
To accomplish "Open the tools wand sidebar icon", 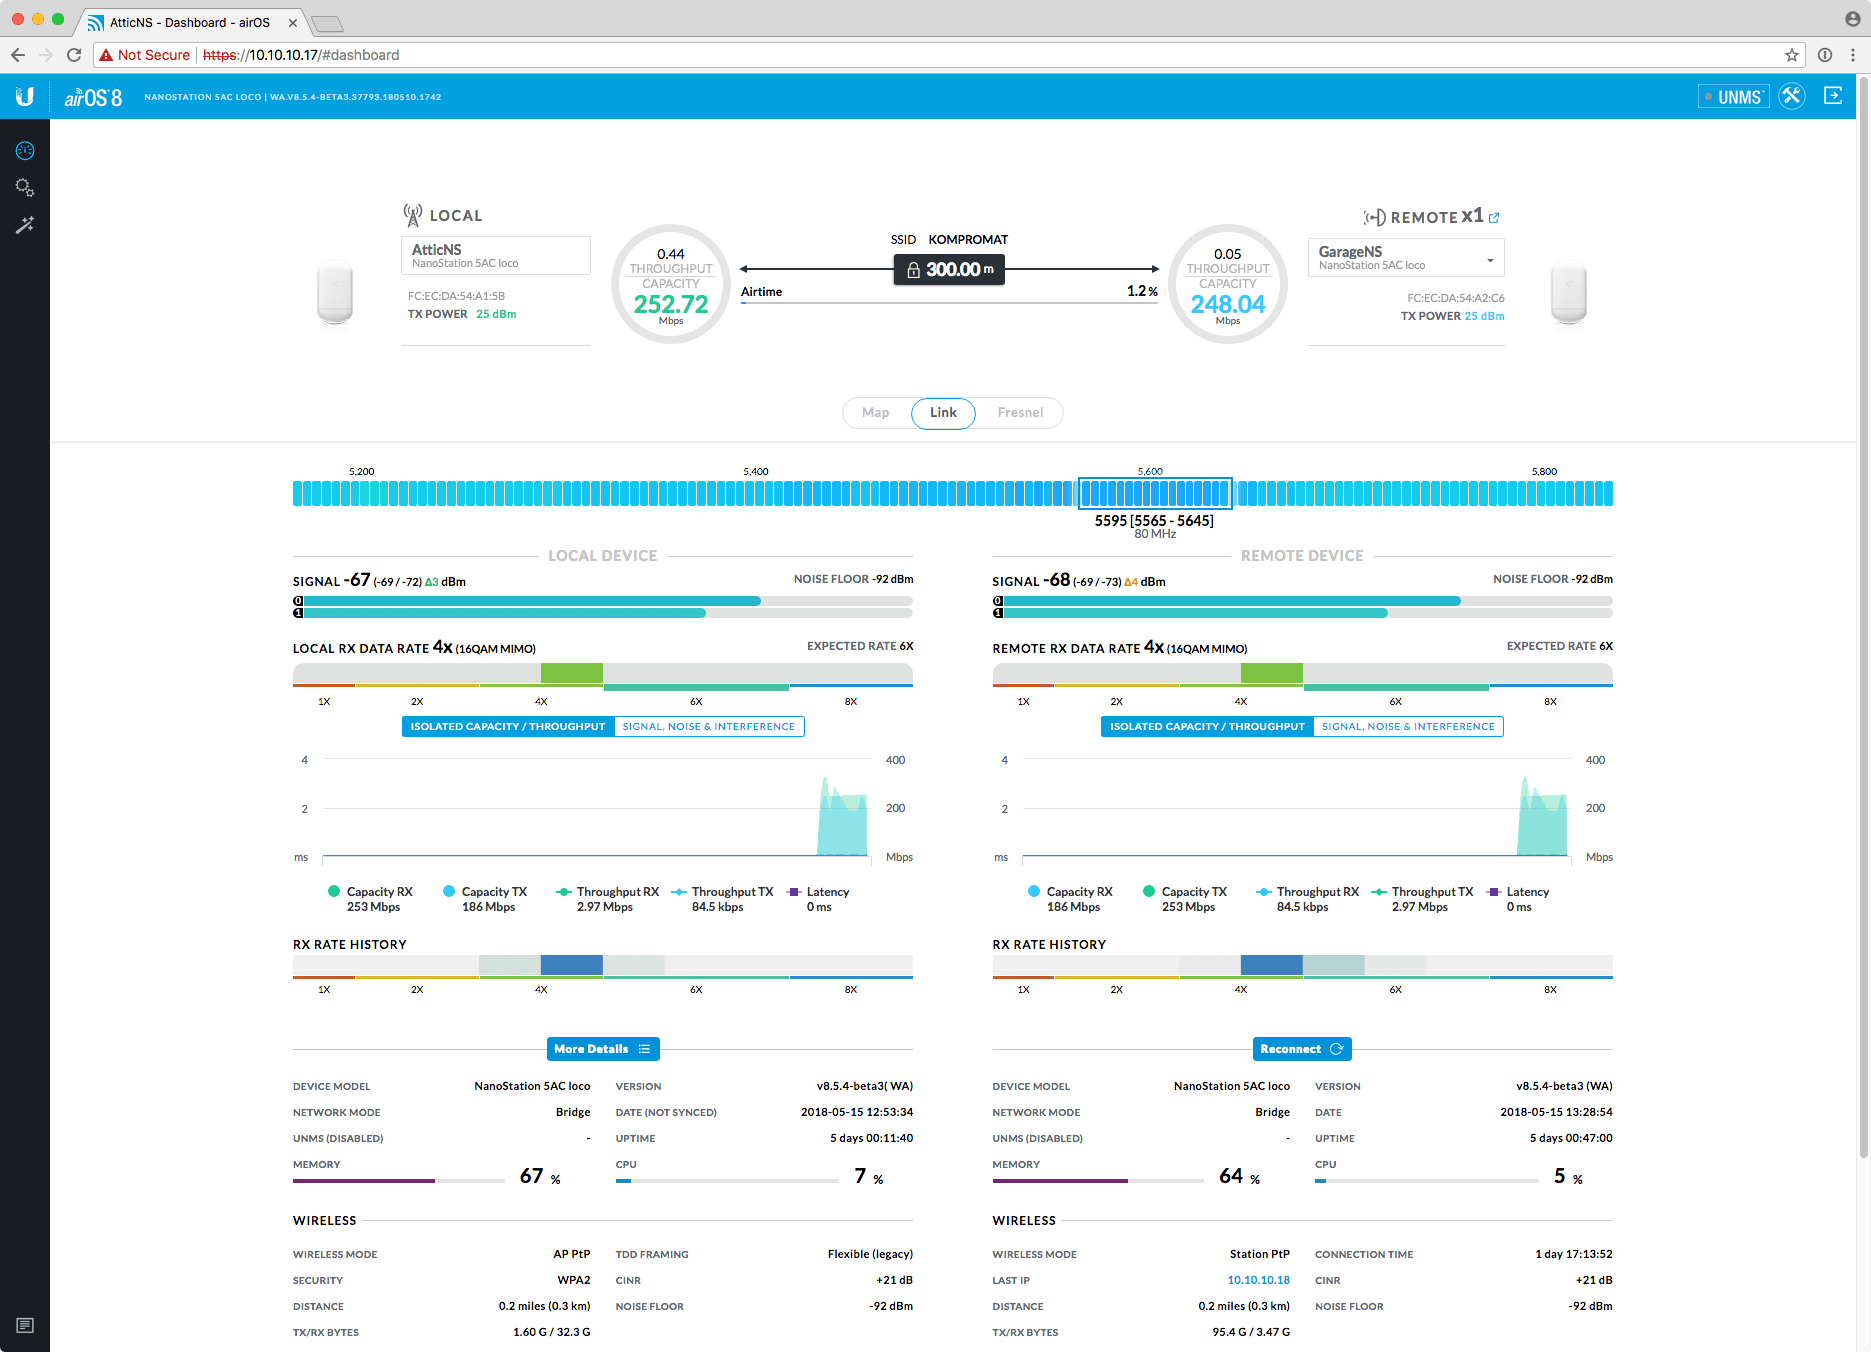I will pos(25,225).
